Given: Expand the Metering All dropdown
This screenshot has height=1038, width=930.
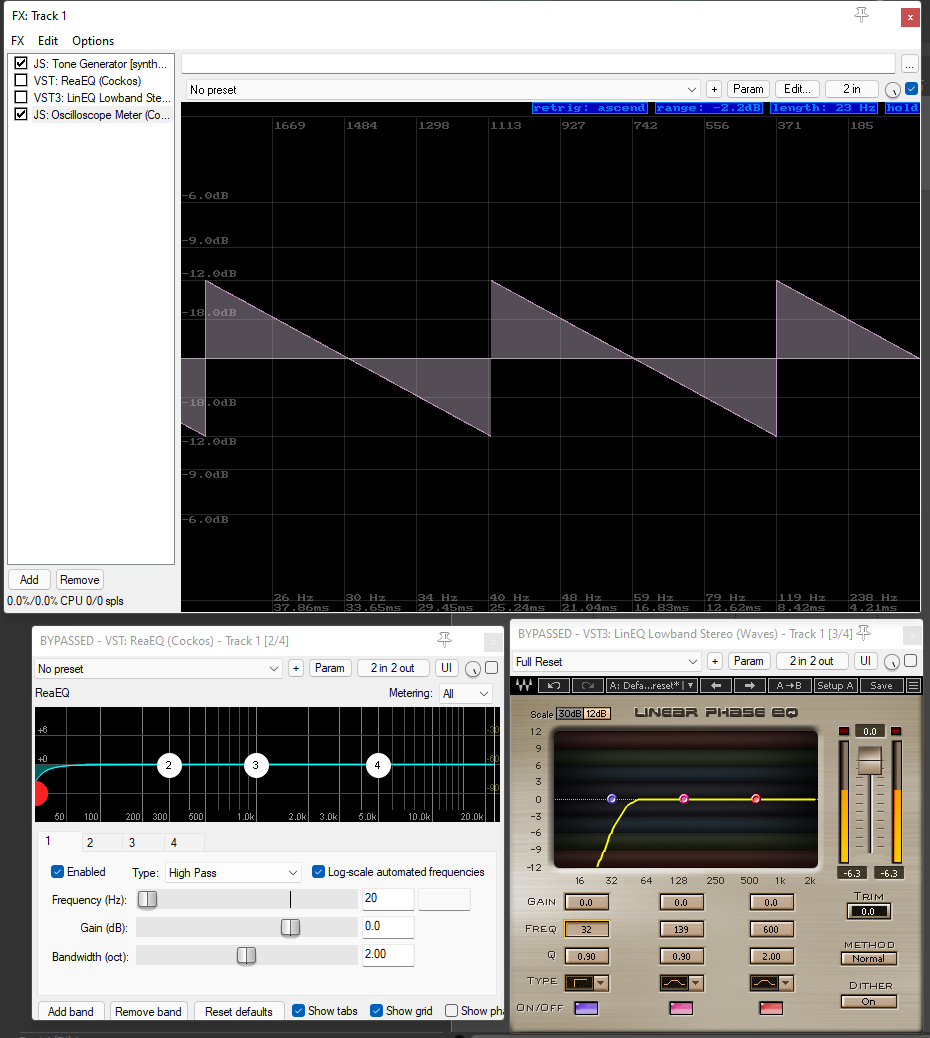Looking at the screenshot, I should pyautogui.click(x=466, y=693).
